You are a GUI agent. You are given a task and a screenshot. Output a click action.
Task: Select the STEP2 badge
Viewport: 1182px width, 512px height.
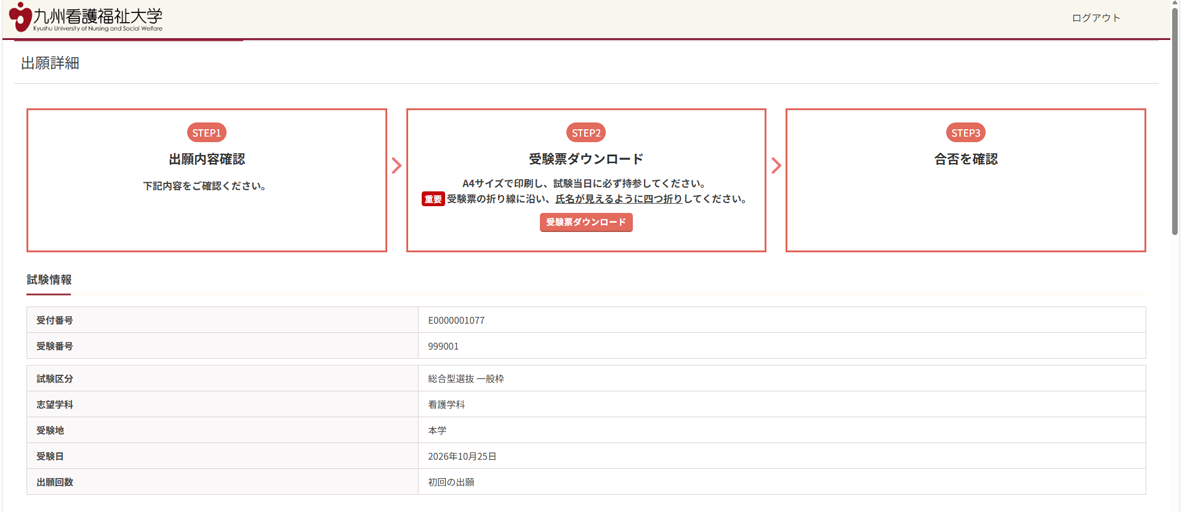586,133
